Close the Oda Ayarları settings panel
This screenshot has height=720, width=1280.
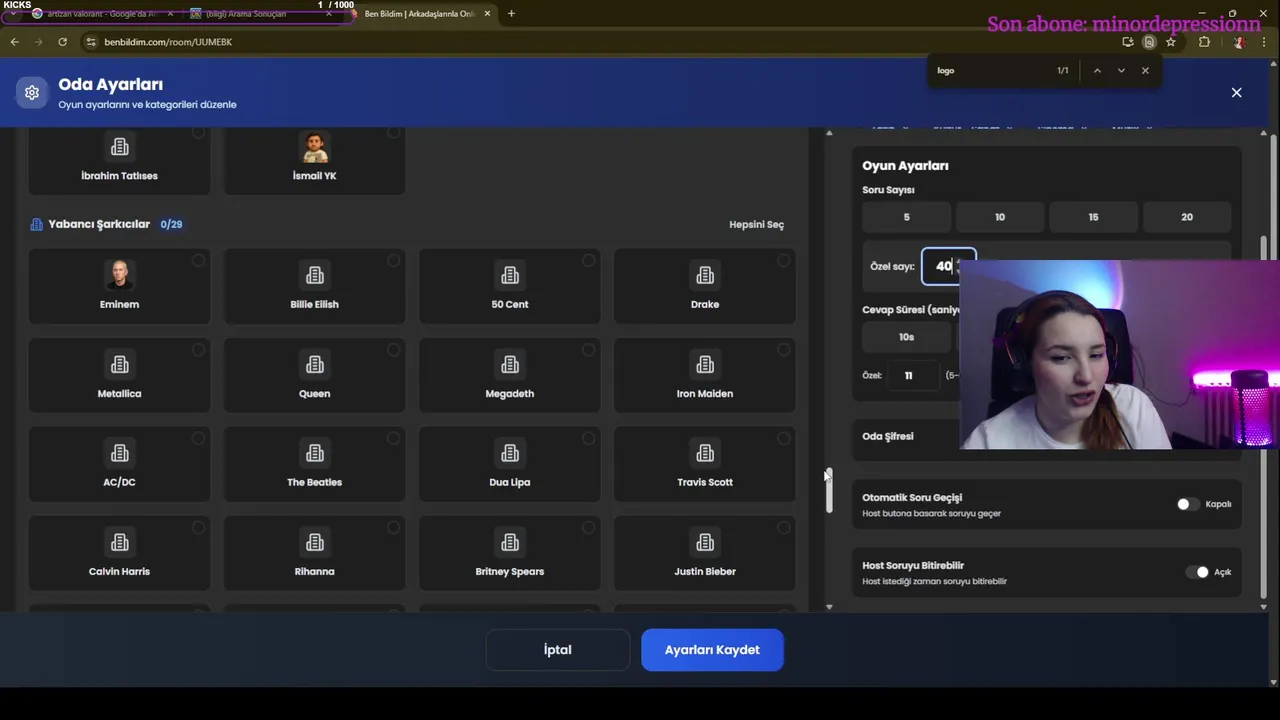click(x=1236, y=93)
